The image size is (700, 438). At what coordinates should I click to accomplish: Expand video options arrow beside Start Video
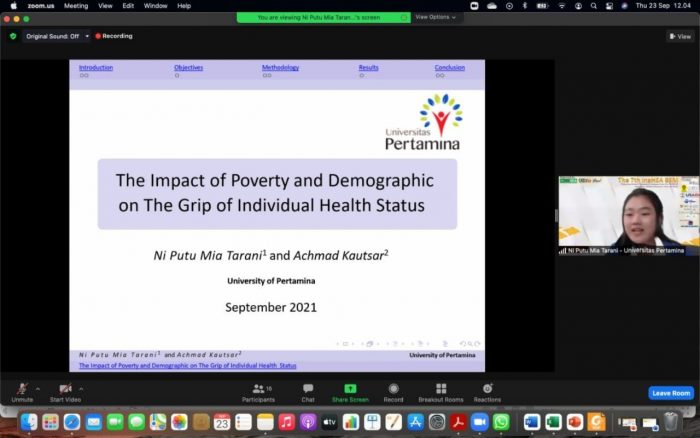point(81,388)
